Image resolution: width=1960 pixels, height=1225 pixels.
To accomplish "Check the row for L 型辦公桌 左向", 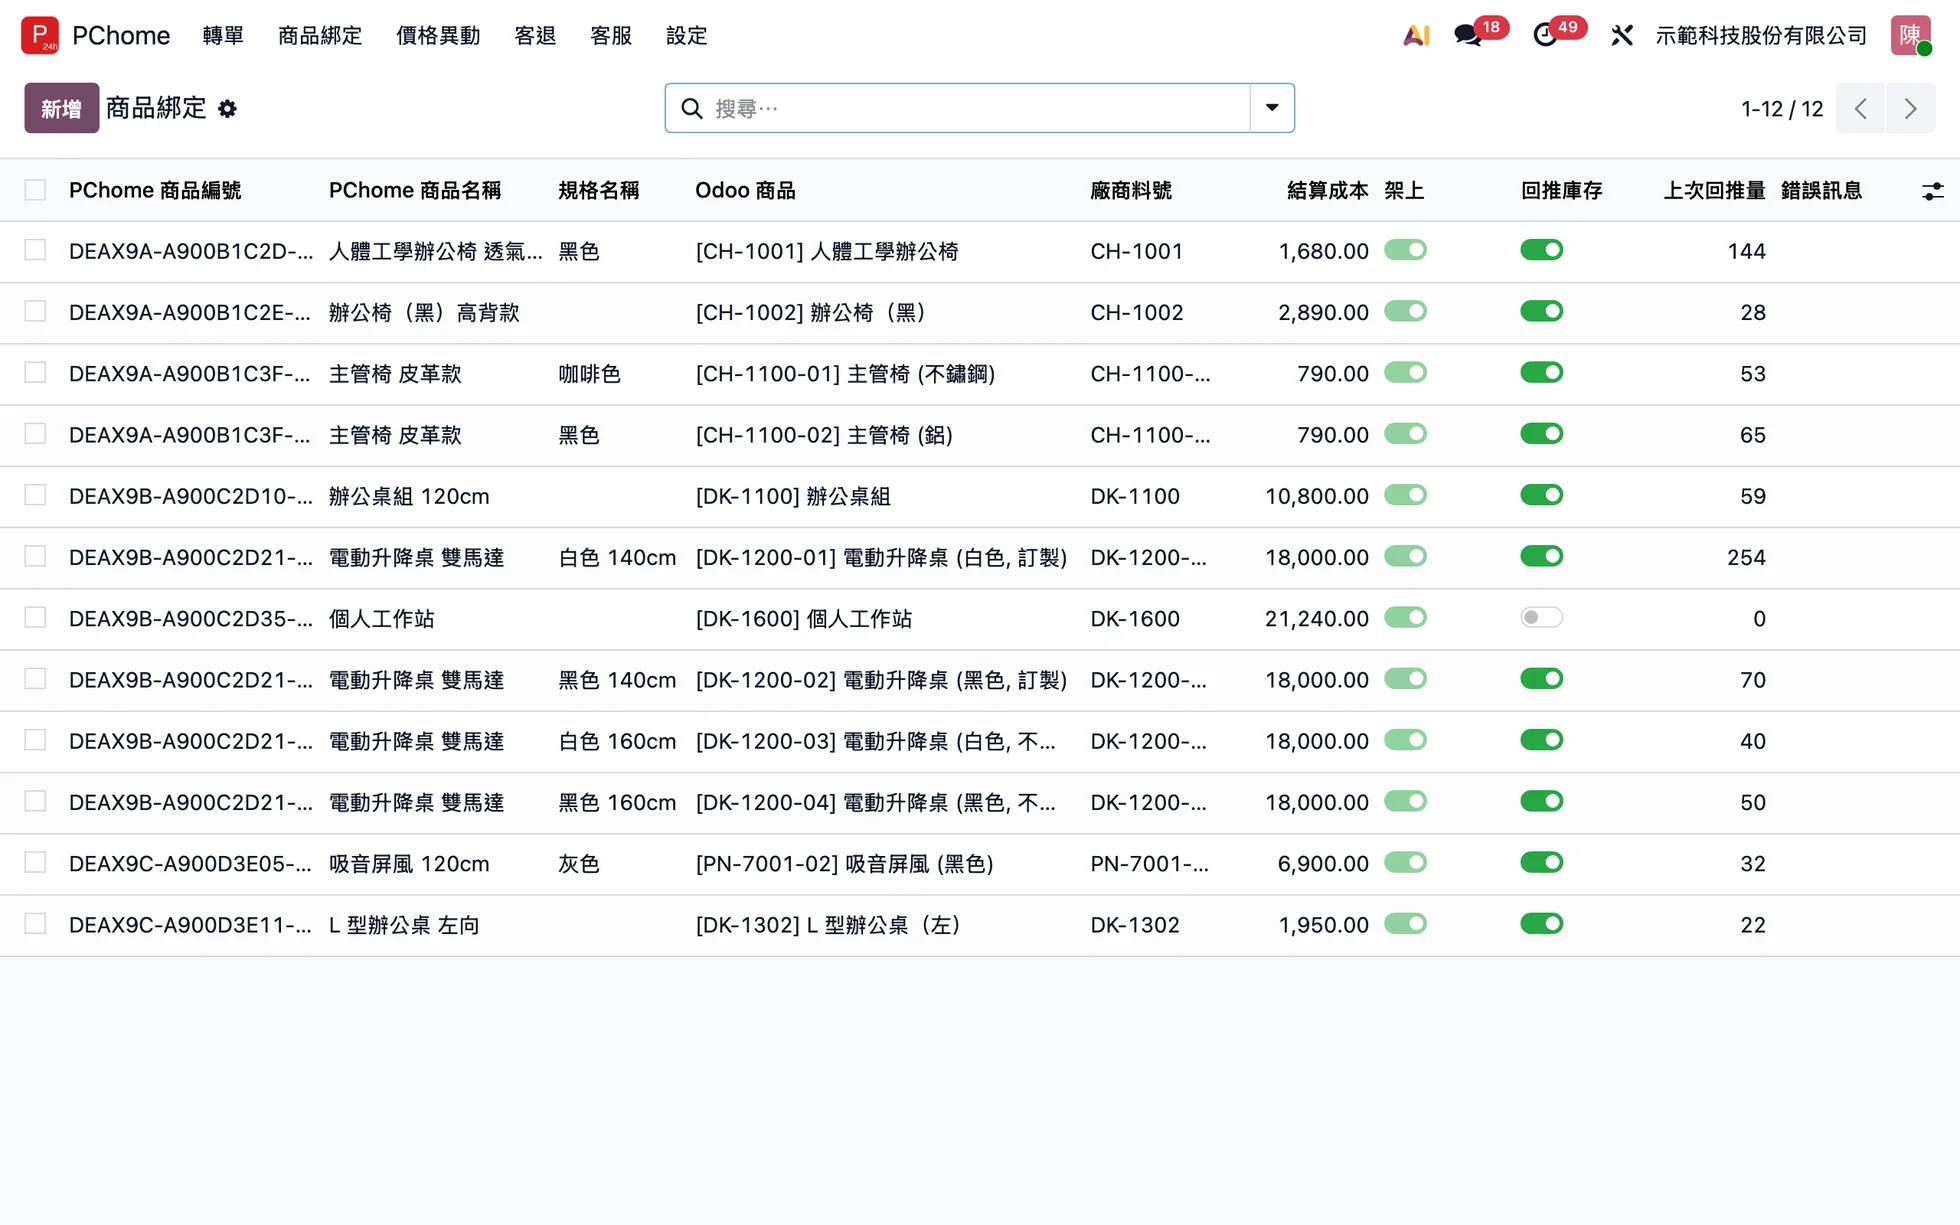I will (35, 923).
